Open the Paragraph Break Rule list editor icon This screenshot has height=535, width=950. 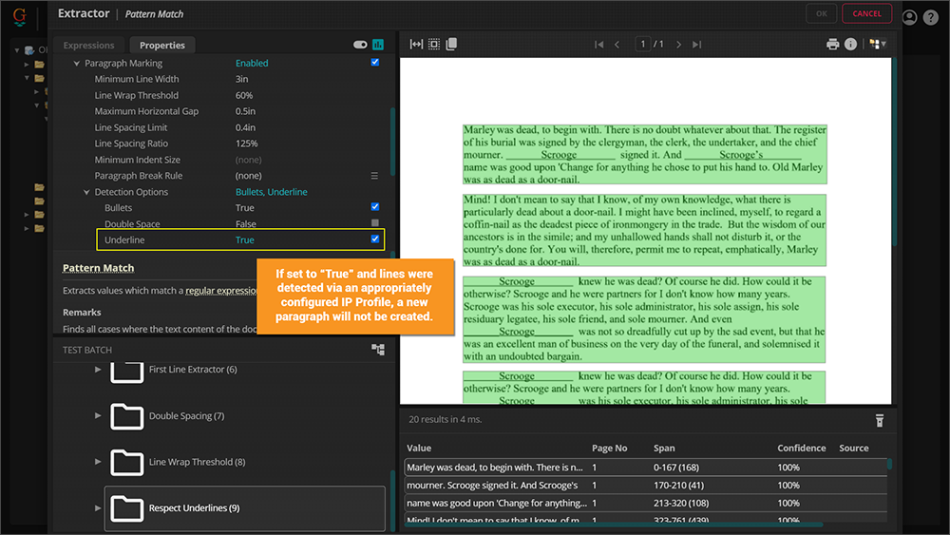(x=374, y=176)
